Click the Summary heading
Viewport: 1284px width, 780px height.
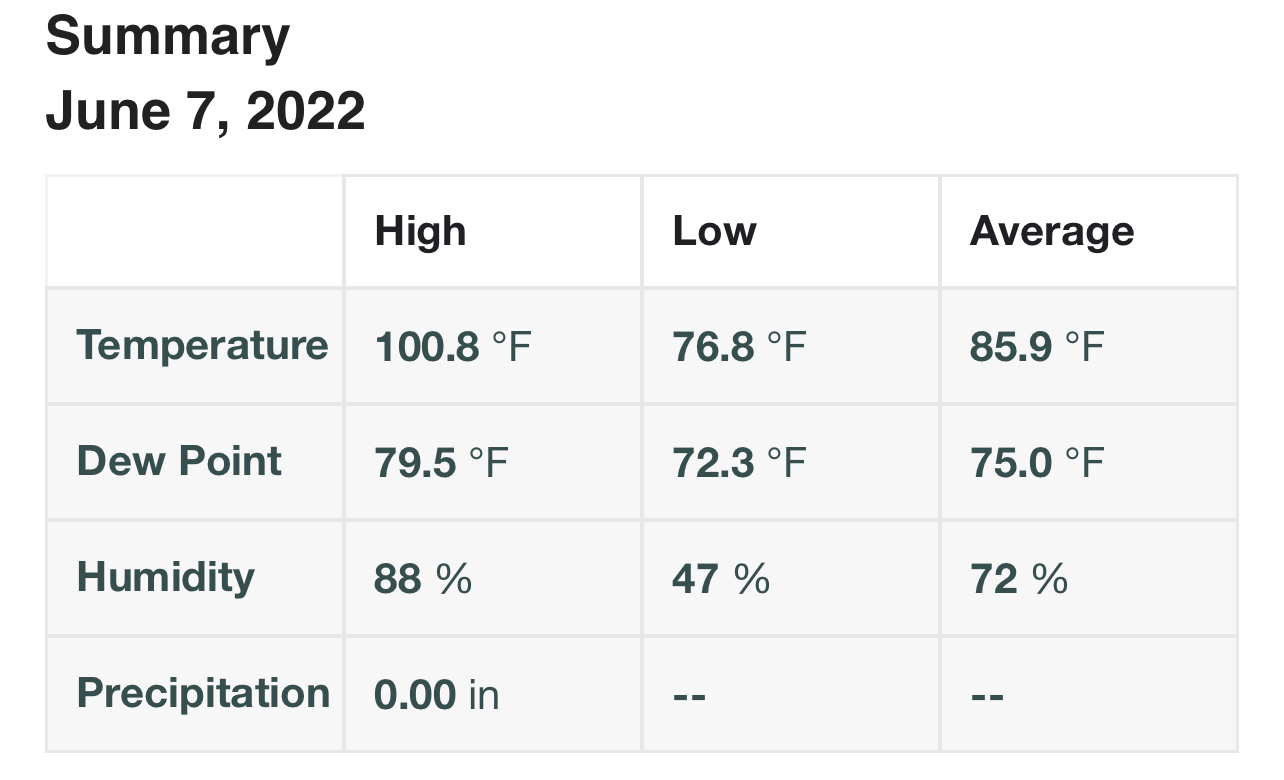[x=168, y=36]
